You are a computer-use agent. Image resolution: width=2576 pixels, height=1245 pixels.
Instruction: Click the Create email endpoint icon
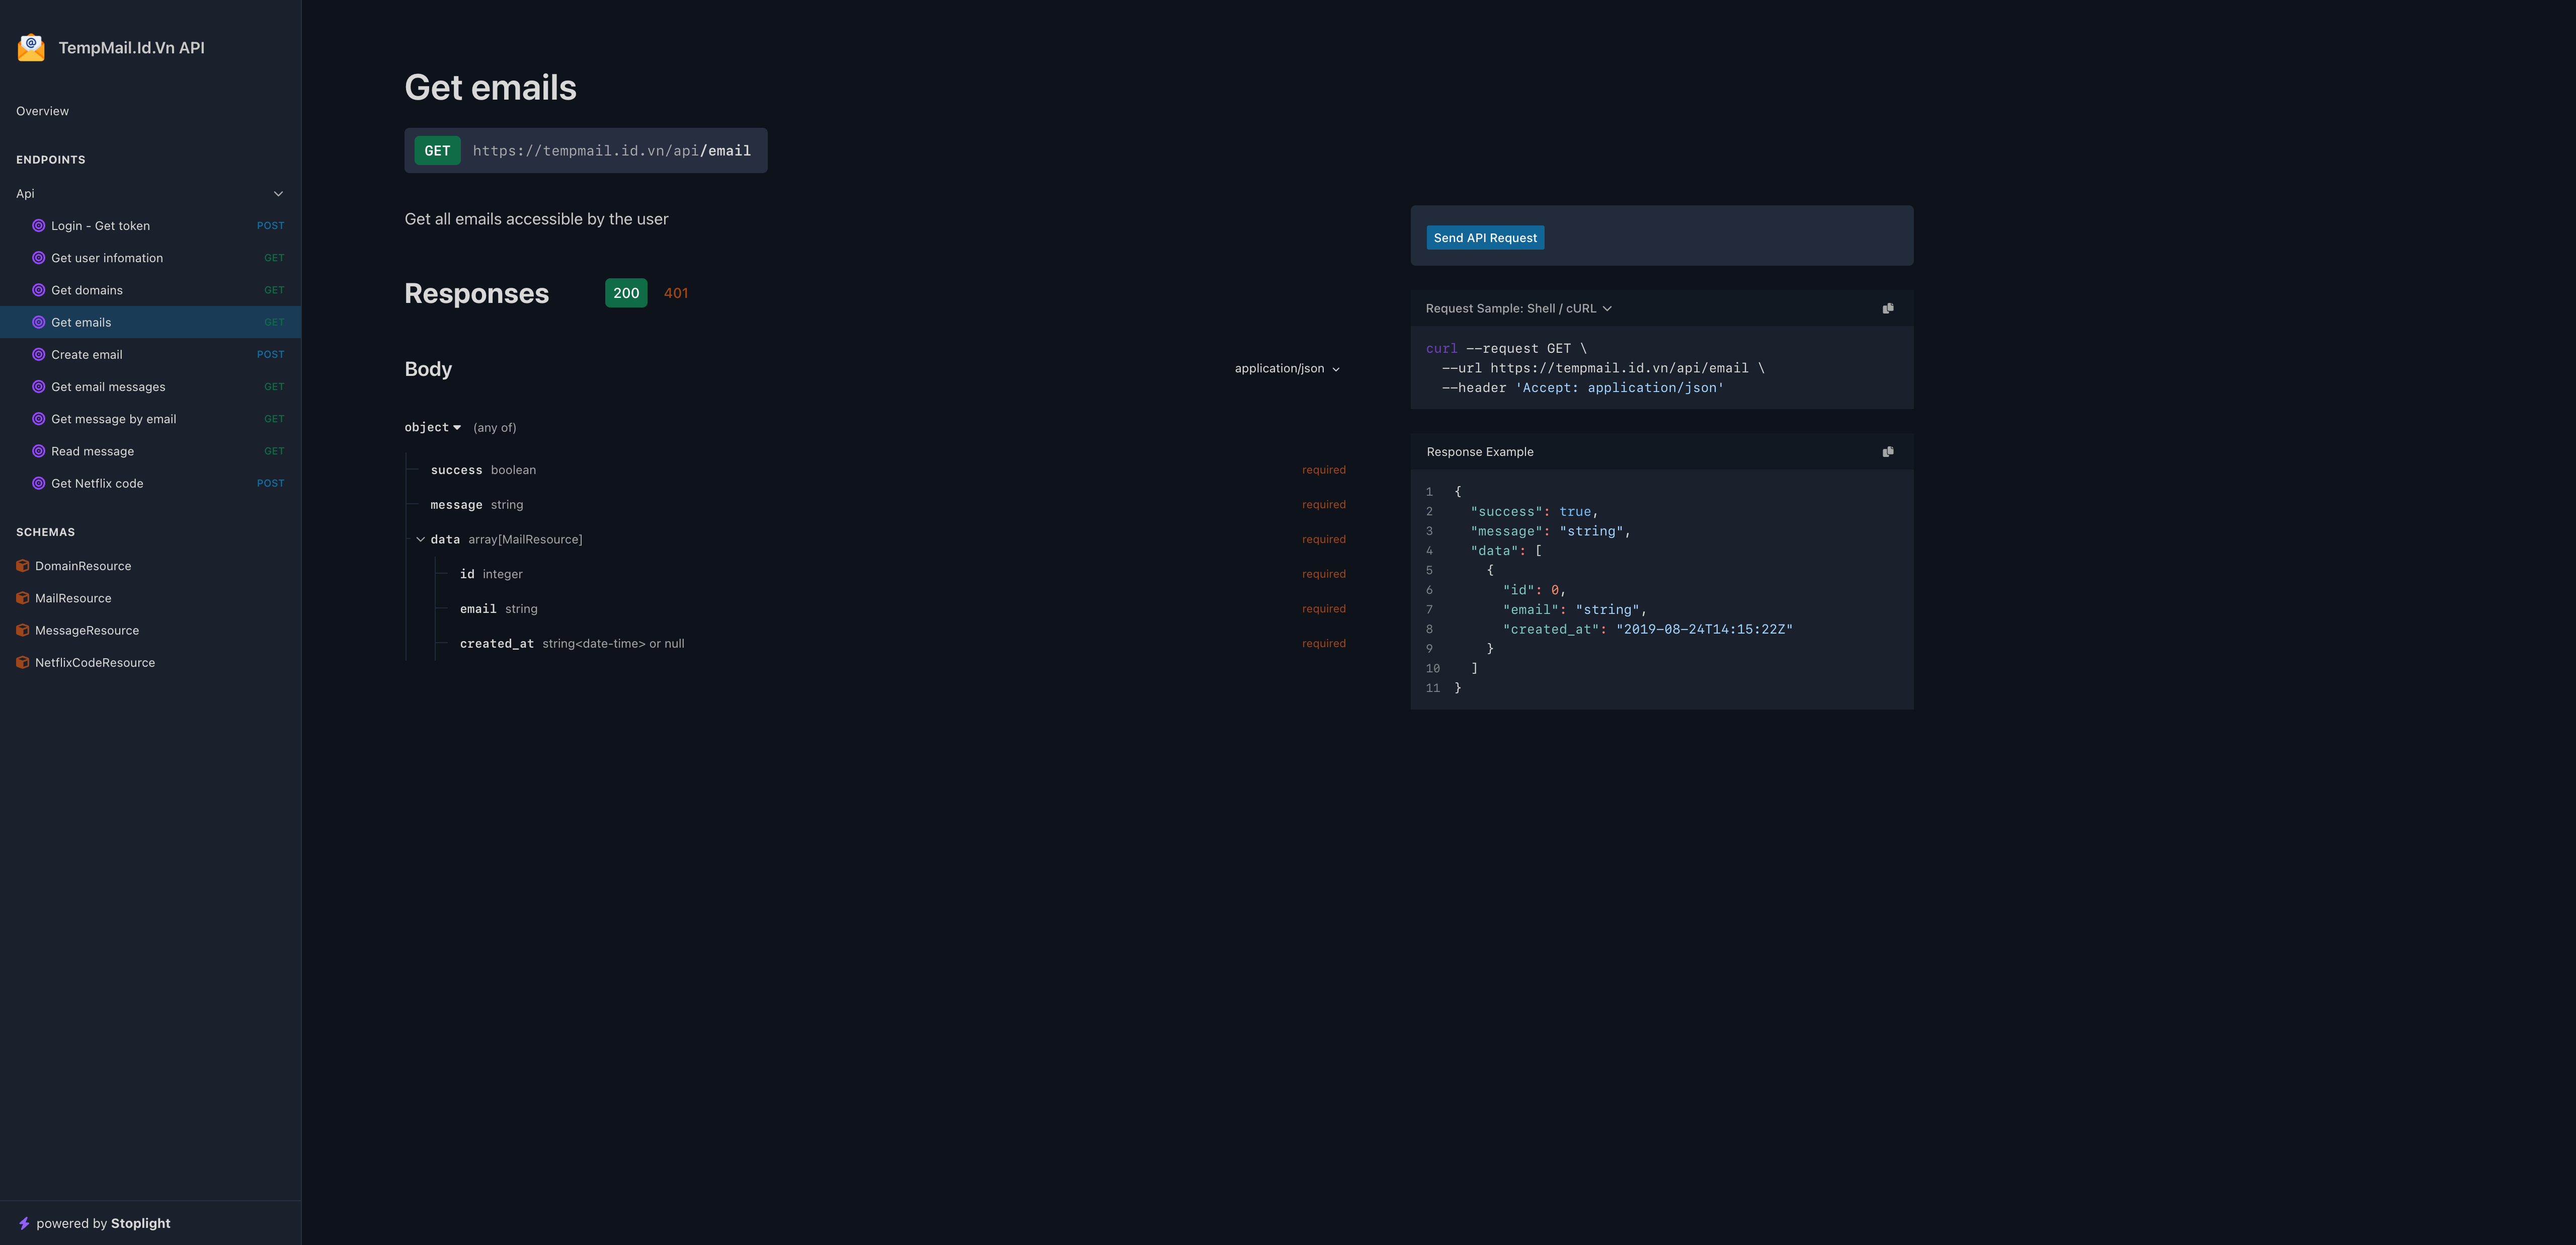pos(39,355)
